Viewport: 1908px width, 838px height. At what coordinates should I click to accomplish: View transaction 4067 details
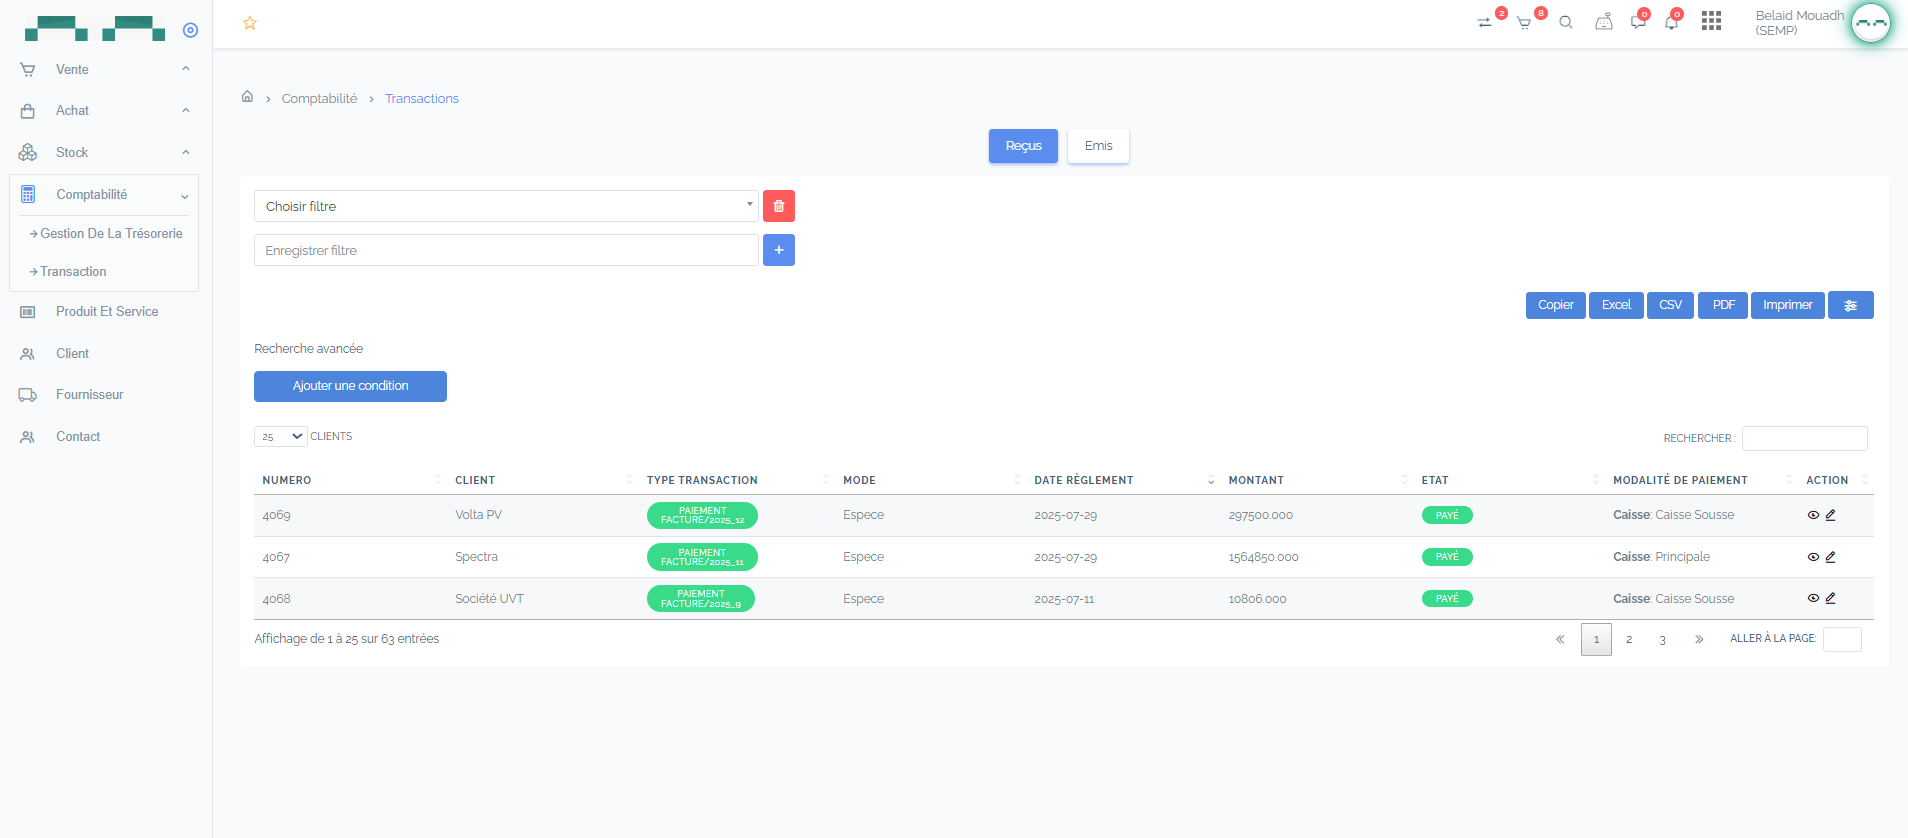(x=1813, y=557)
